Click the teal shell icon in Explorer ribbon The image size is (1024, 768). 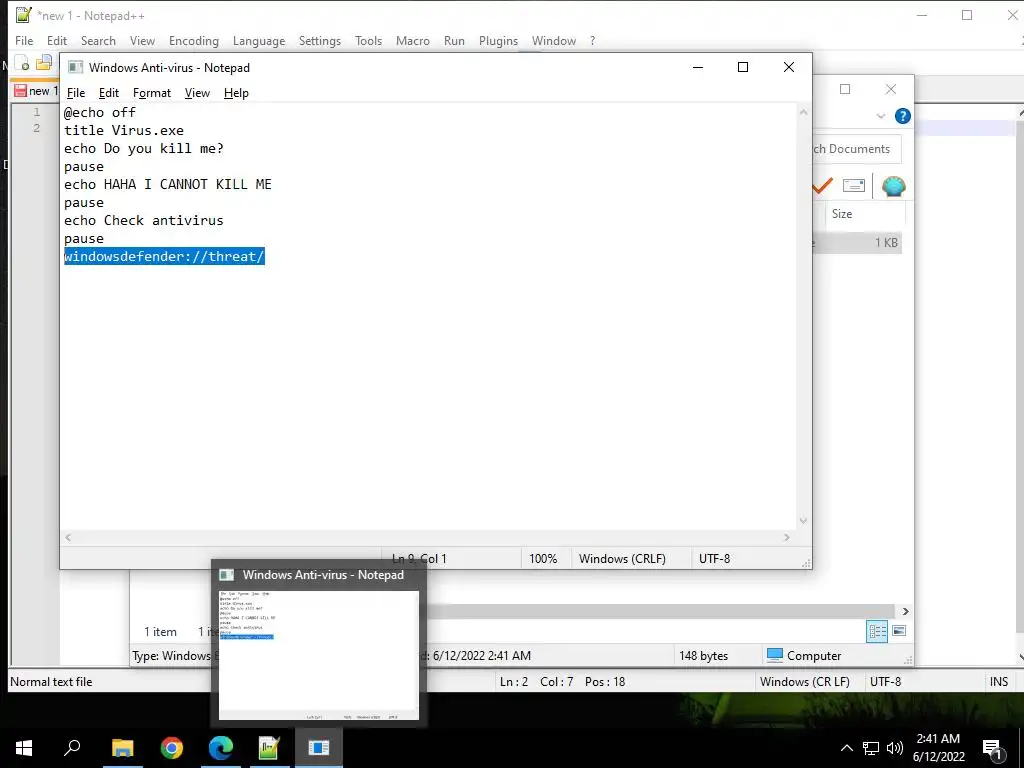[893, 186]
